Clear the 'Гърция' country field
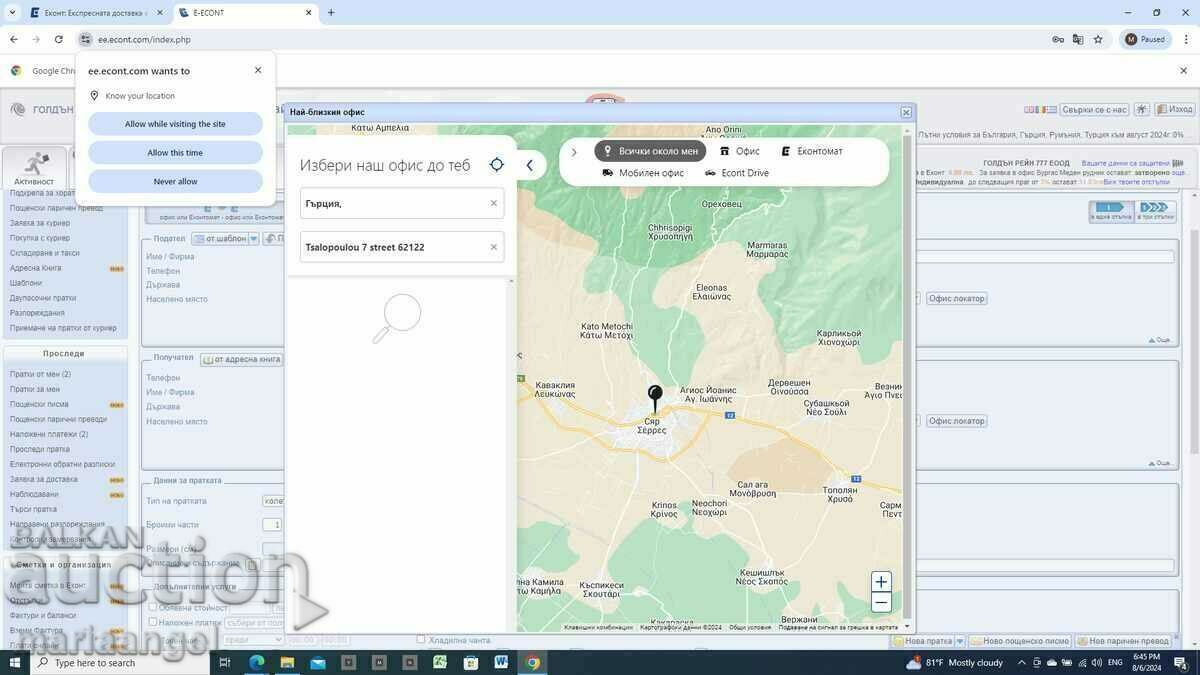The width and height of the screenshot is (1200, 675). point(493,203)
